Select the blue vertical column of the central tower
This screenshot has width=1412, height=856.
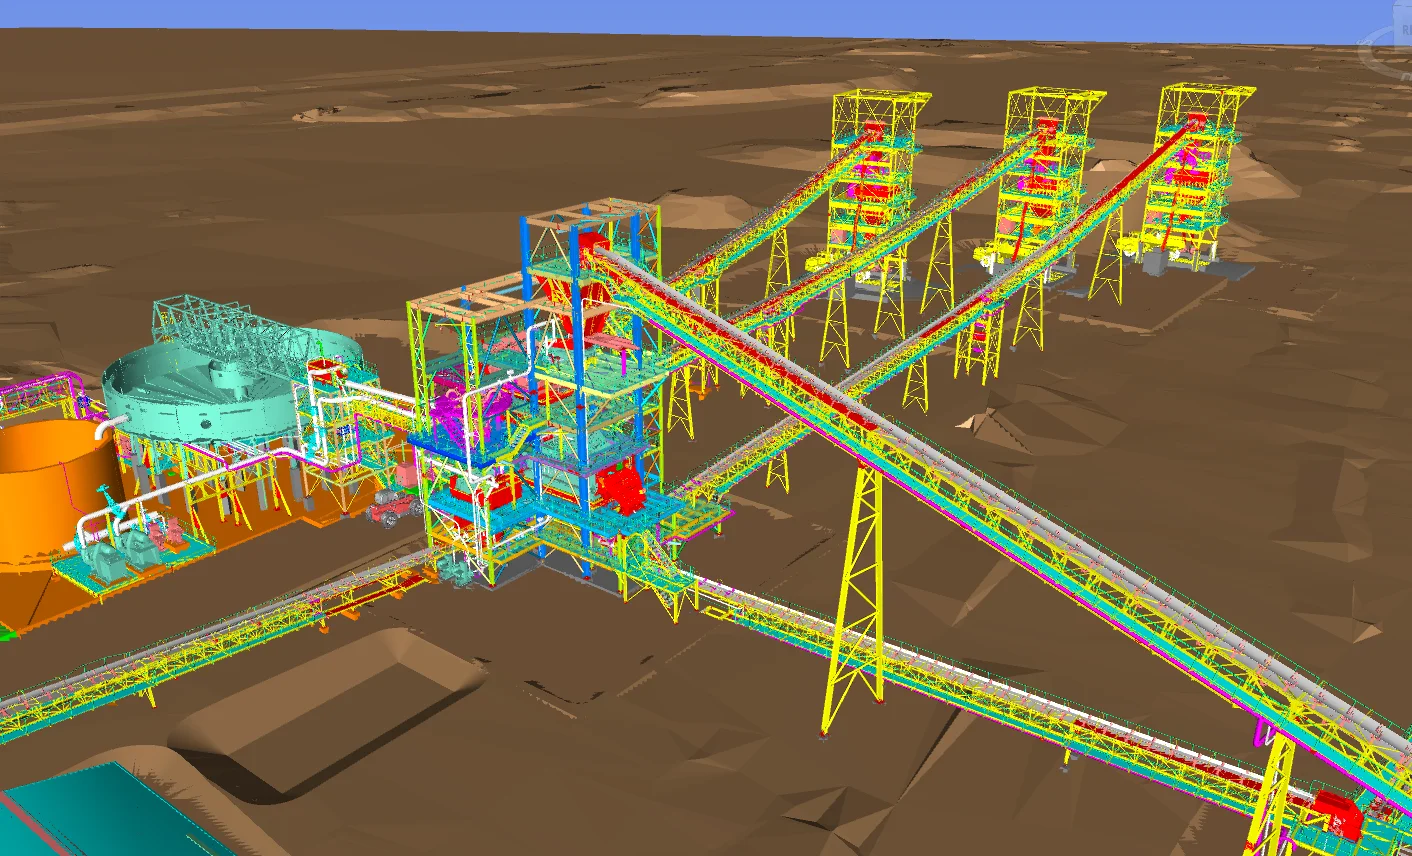(x=578, y=400)
